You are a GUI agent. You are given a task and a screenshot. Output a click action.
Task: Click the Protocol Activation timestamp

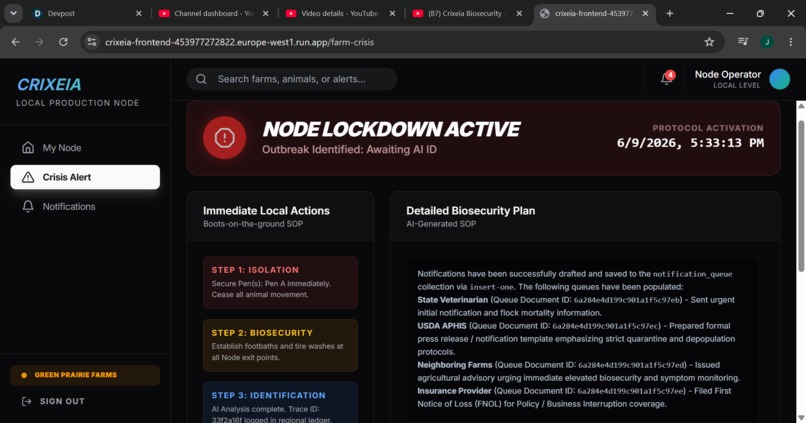[690, 143]
